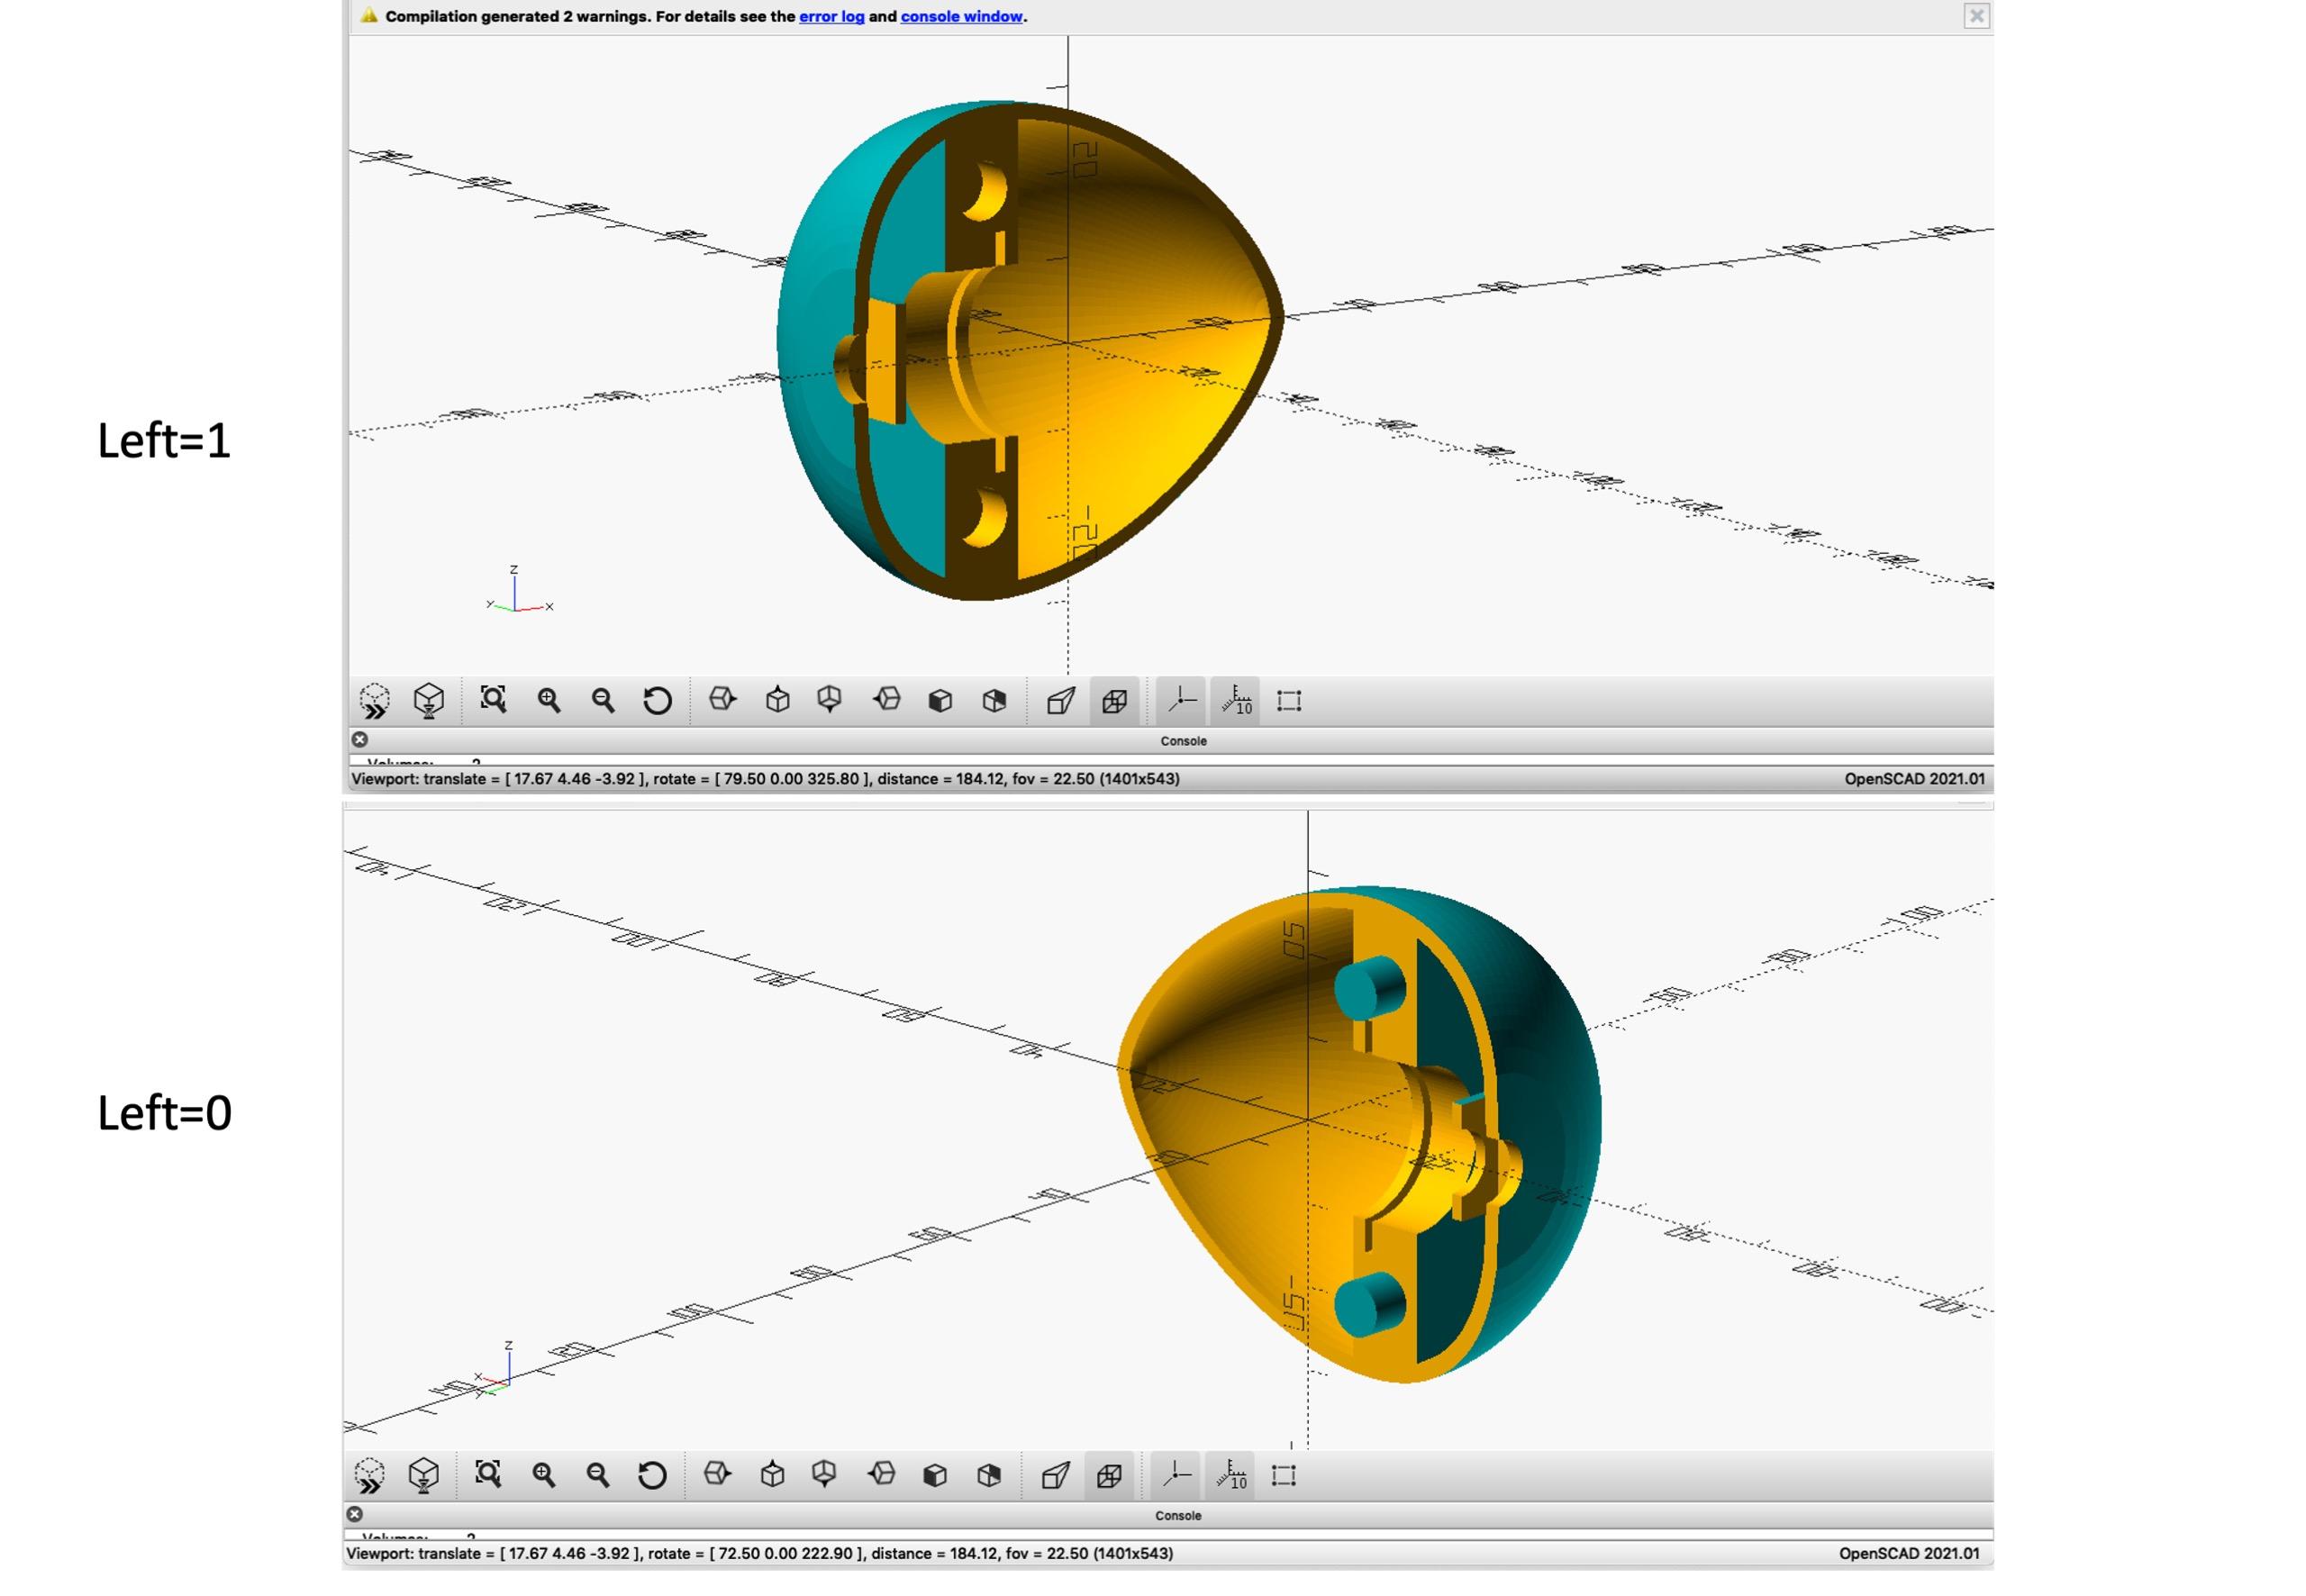Switch to Top view in Left=1 window

click(777, 700)
